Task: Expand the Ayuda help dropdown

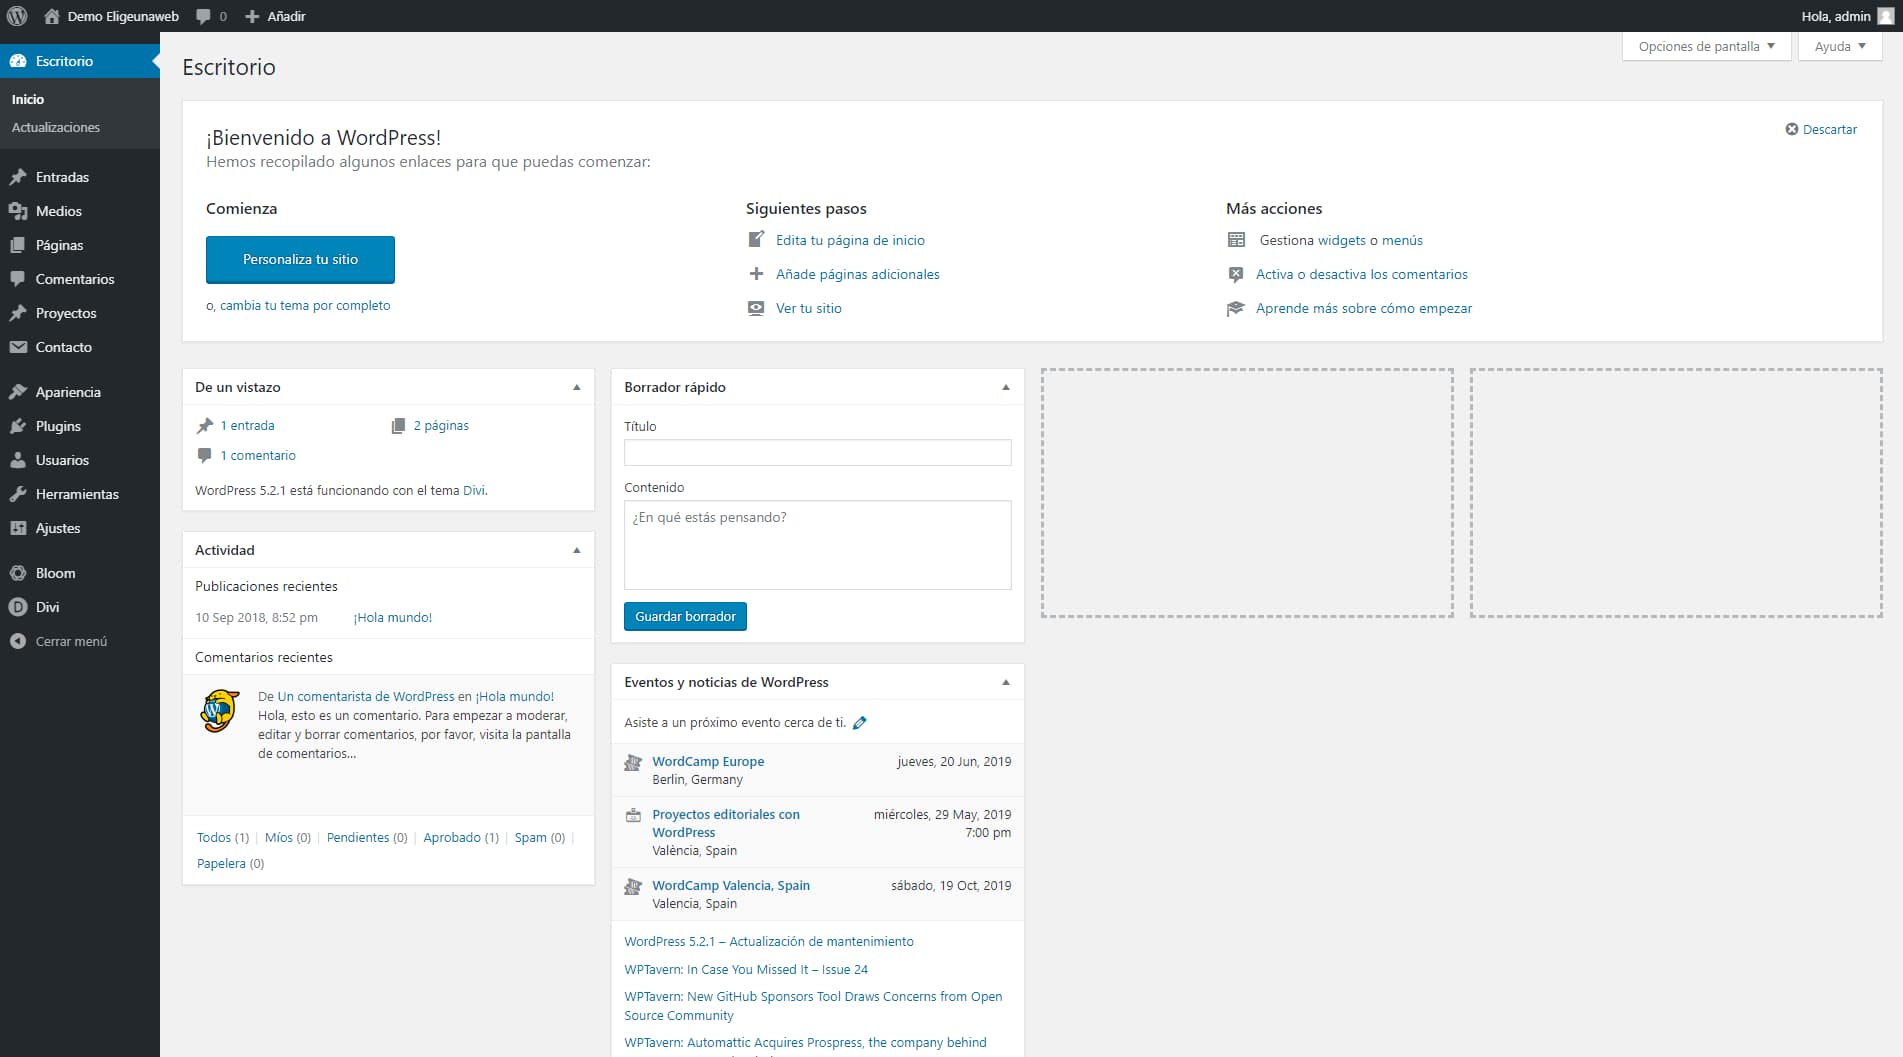Action: click(x=1839, y=46)
